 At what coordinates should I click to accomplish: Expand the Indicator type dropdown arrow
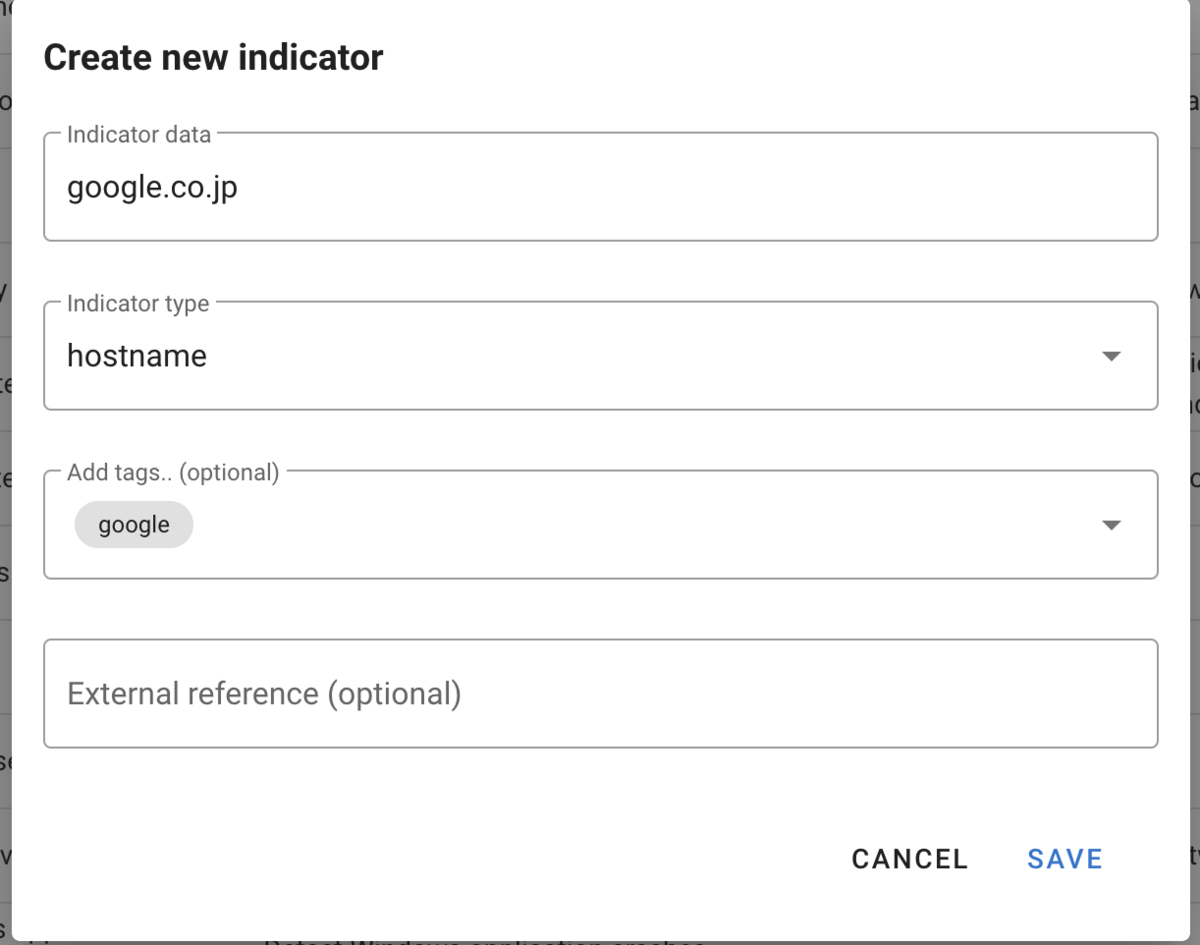[x=1110, y=356]
